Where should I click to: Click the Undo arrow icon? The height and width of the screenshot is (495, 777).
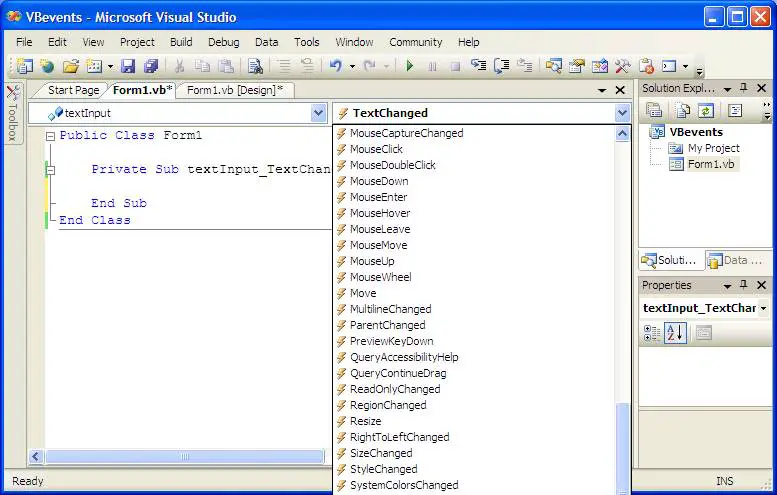(336, 66)
